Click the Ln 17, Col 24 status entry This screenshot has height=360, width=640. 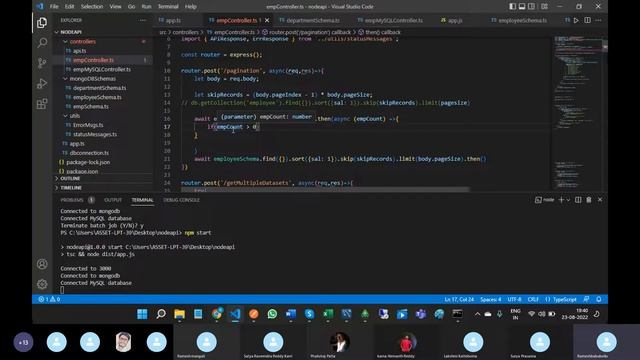click(x=459, y=300)
